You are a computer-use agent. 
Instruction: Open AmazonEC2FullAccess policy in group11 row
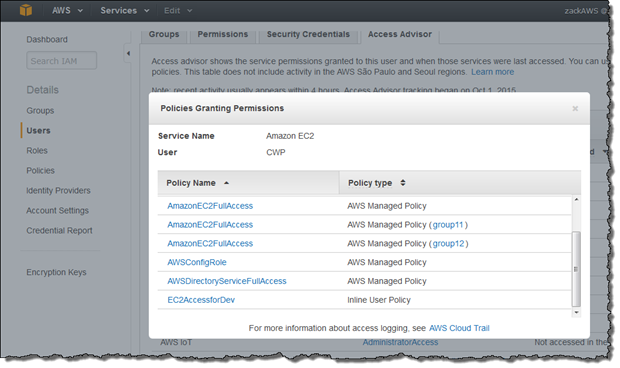coord(210,225)
